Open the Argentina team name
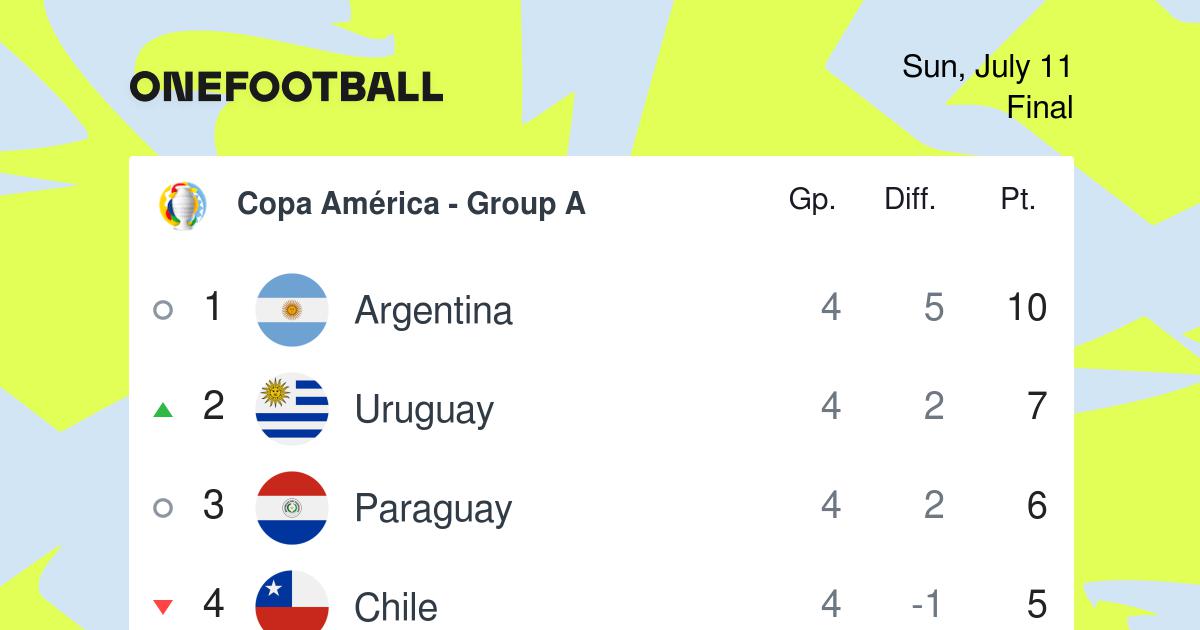1200x630 pixels. pos(433,310)
